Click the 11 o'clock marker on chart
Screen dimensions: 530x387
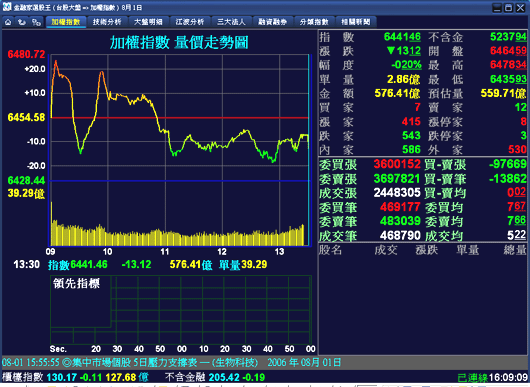[x=165, y=251]
